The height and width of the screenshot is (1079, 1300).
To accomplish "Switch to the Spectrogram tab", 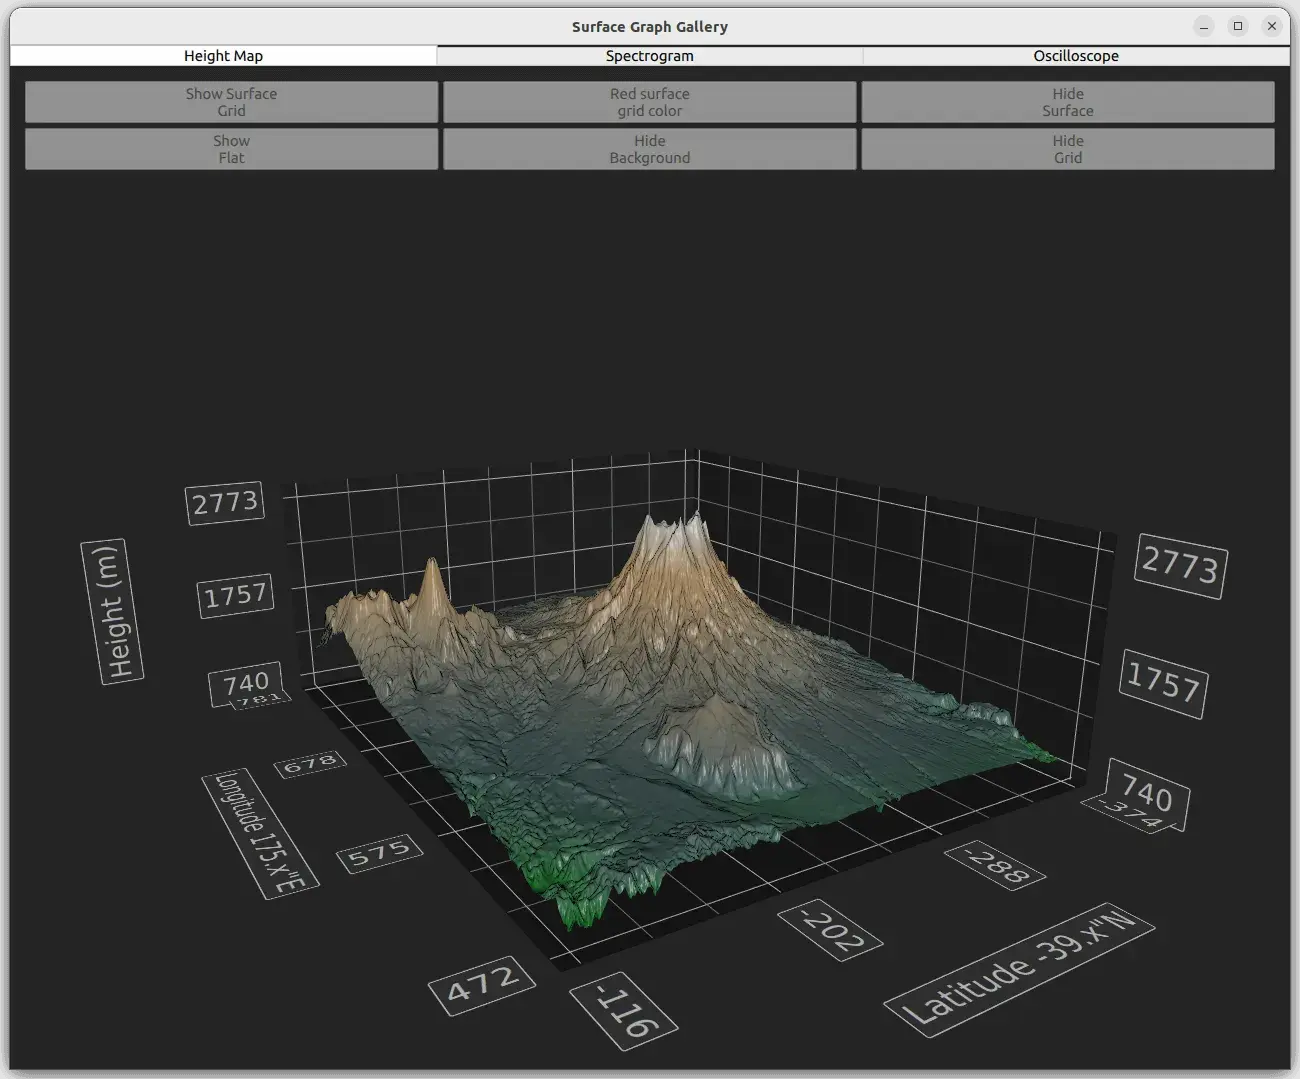I will click(x=649, y=56).
